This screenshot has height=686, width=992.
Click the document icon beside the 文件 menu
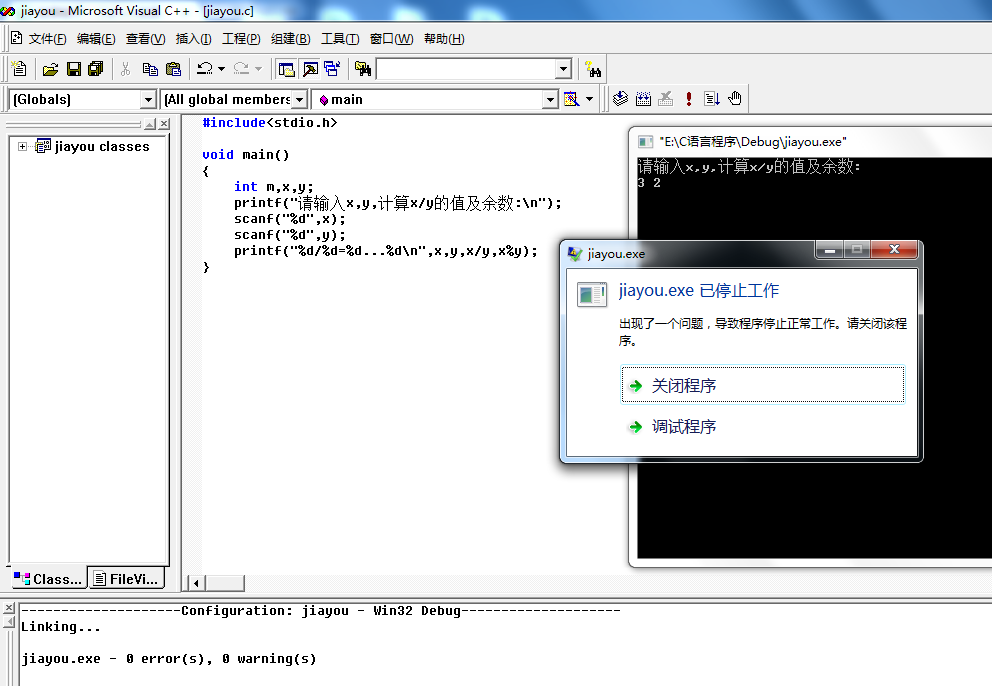pos(16,38)
